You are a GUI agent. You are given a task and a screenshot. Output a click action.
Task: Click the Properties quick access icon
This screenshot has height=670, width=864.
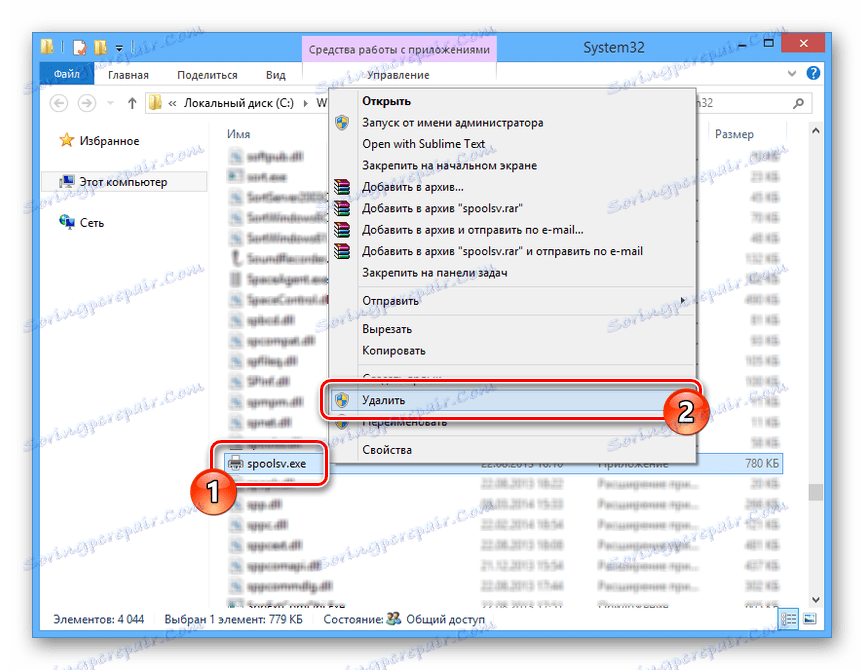coord(79,47)
